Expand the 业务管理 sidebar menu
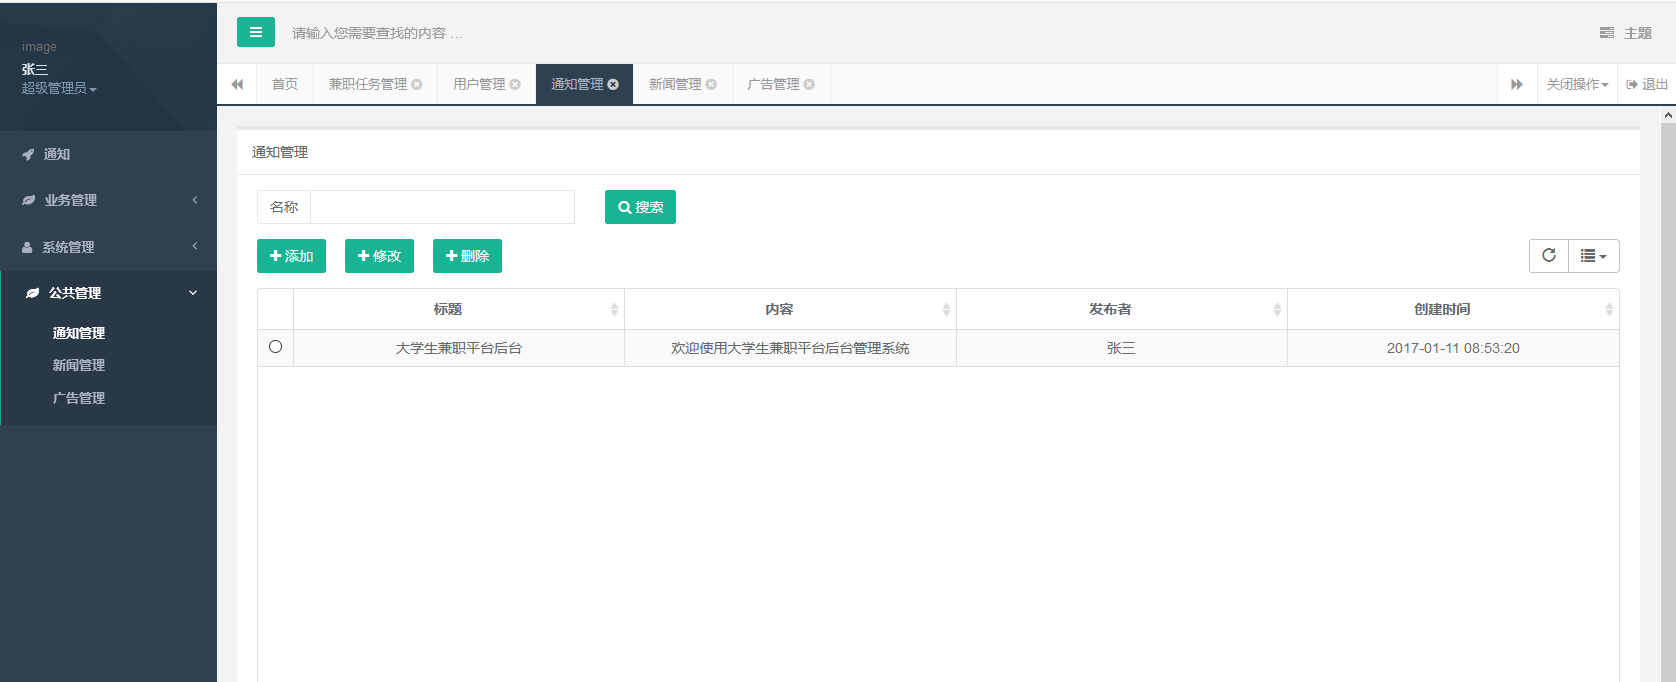The height and width of the screenshot is (682, 1676). (x=108, y=200)
